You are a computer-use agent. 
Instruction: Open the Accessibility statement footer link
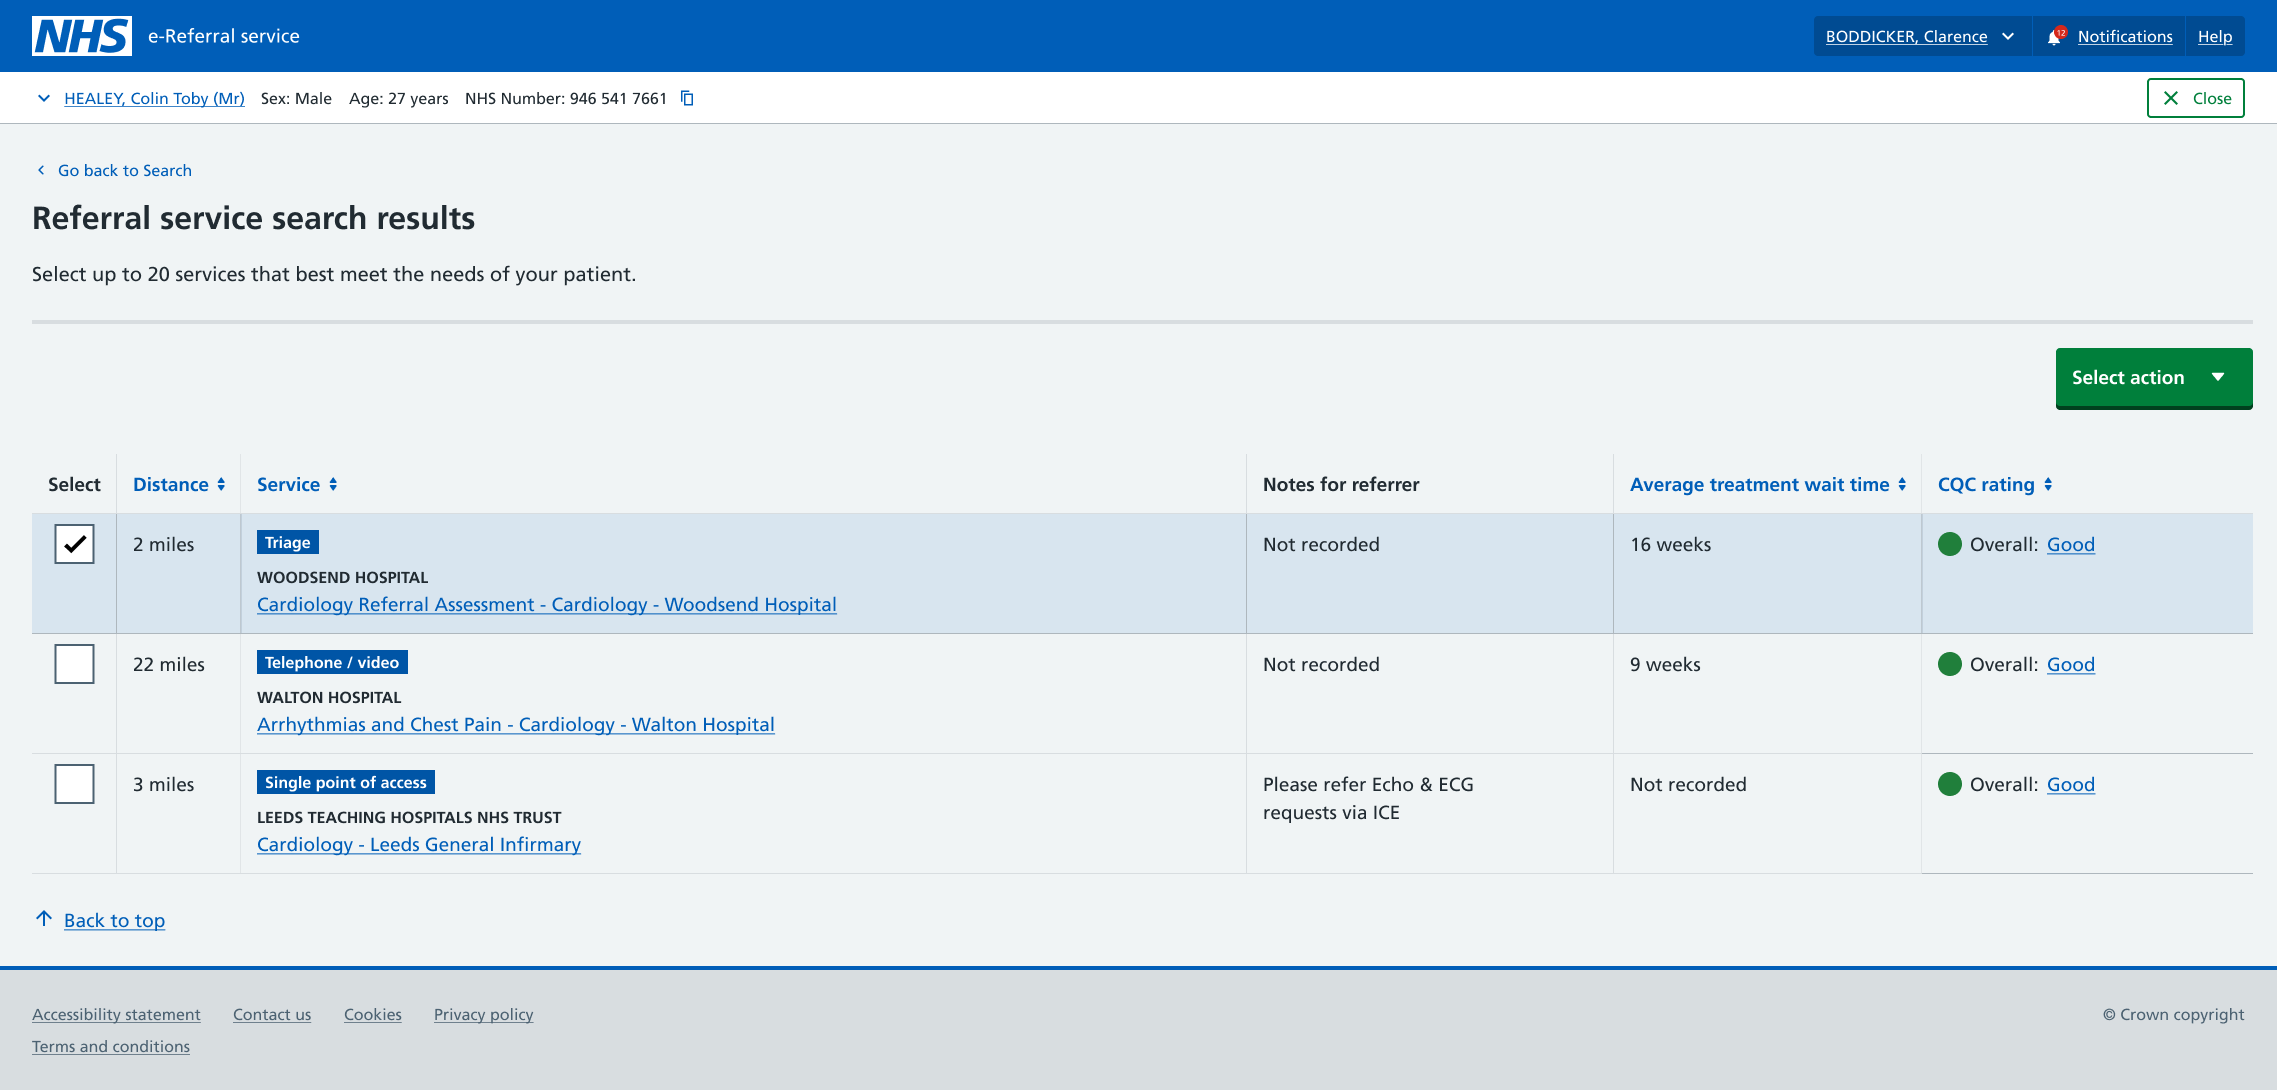116,1014
